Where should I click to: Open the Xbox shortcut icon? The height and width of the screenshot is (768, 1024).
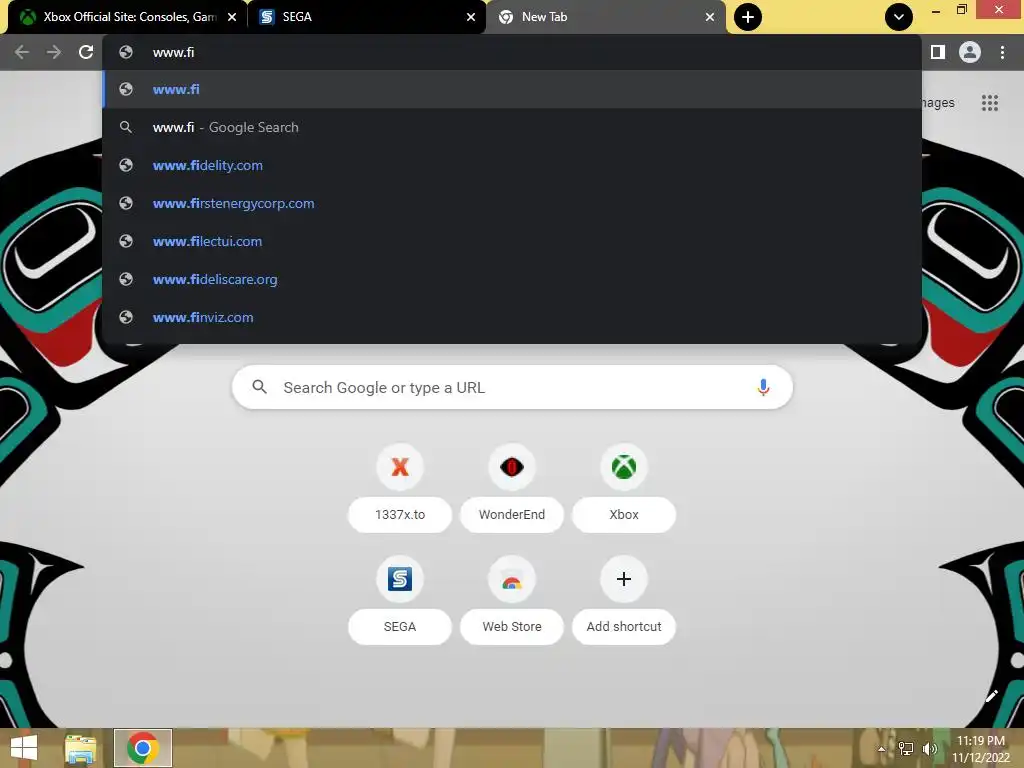(x=624, y=467)
